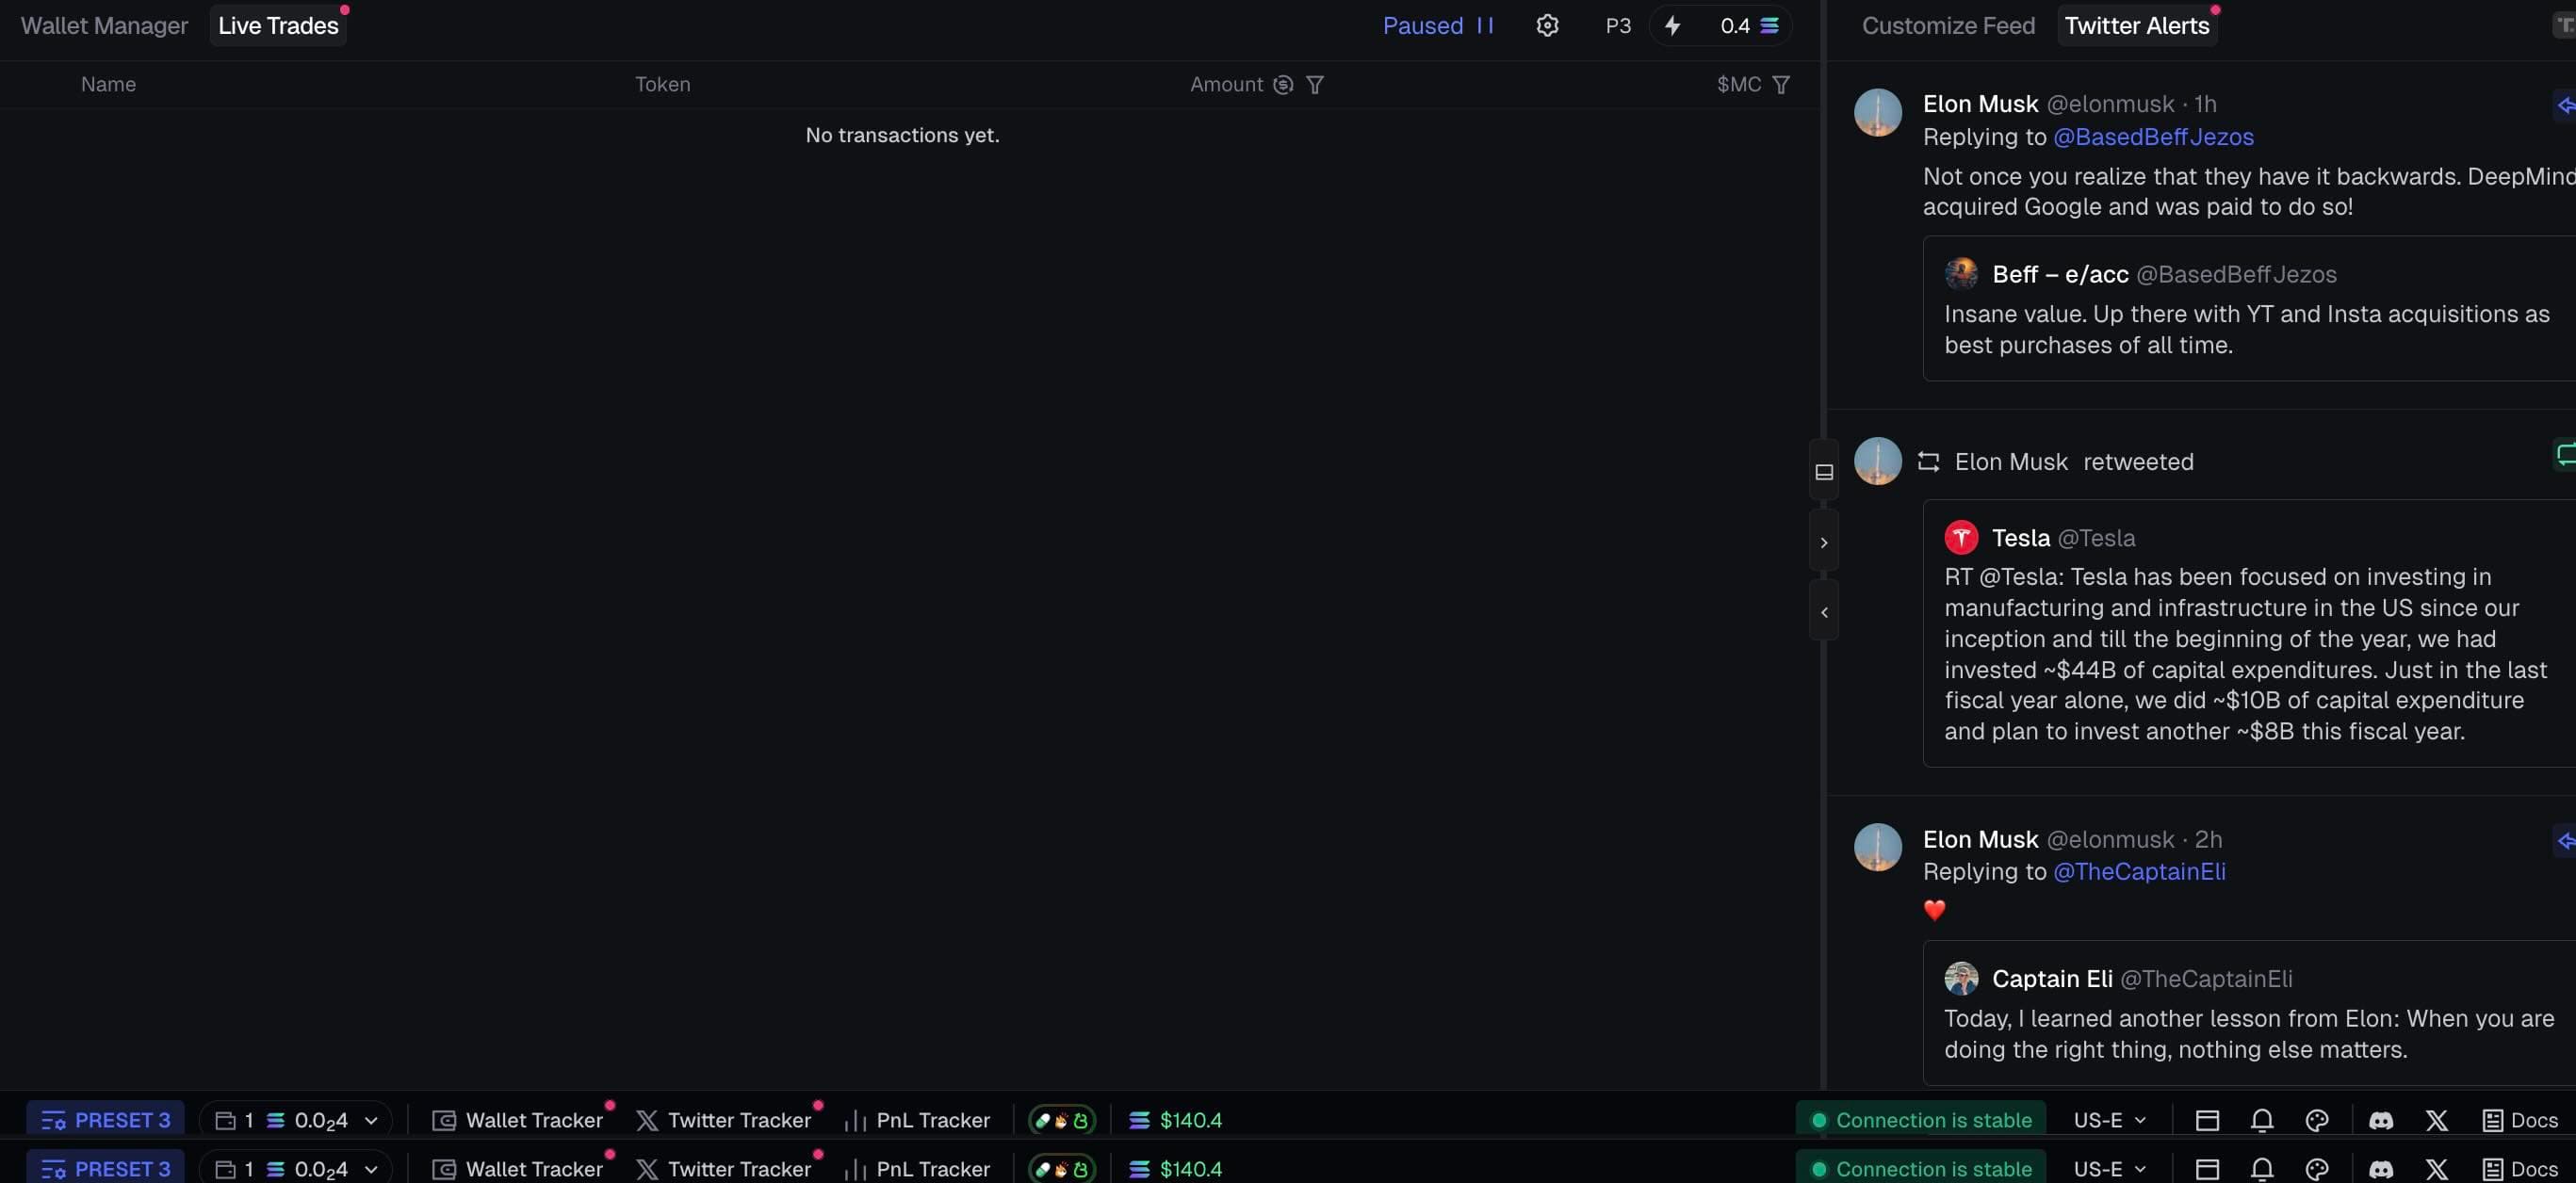The height and width of the screenshot is (1183, 2576).
Task: Click the $MC column header text
Action: 1739,85
